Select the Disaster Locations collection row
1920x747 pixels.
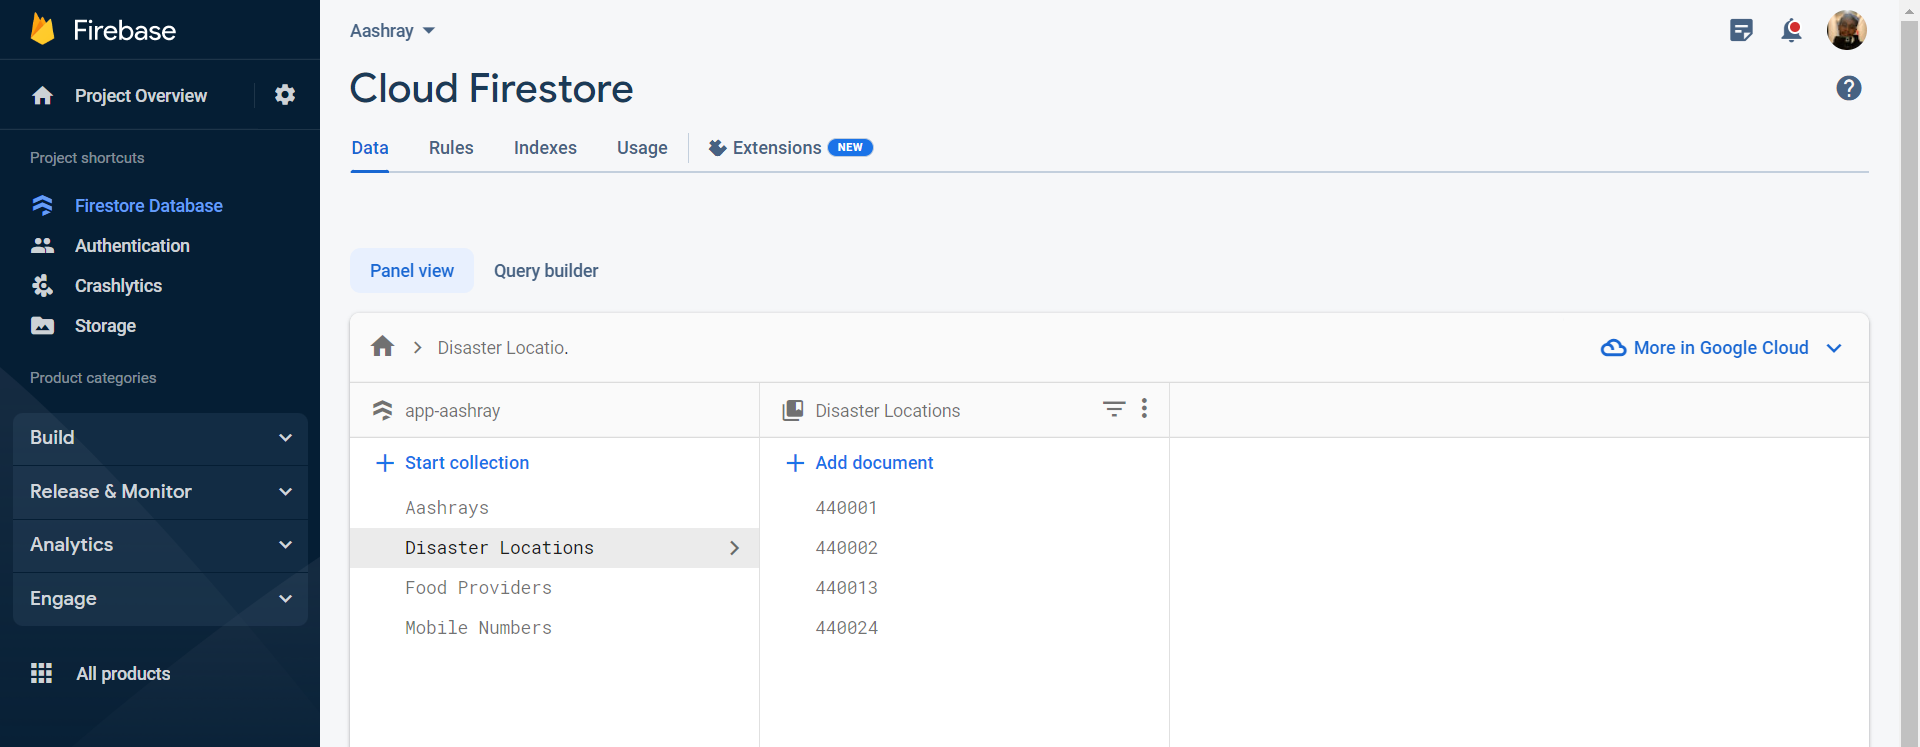554,548
